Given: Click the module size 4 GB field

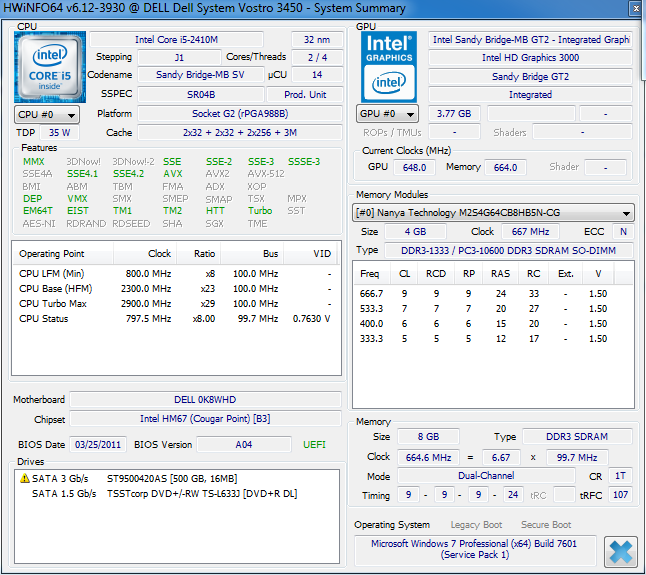Looking at the screenshot, I should point(415,231).
